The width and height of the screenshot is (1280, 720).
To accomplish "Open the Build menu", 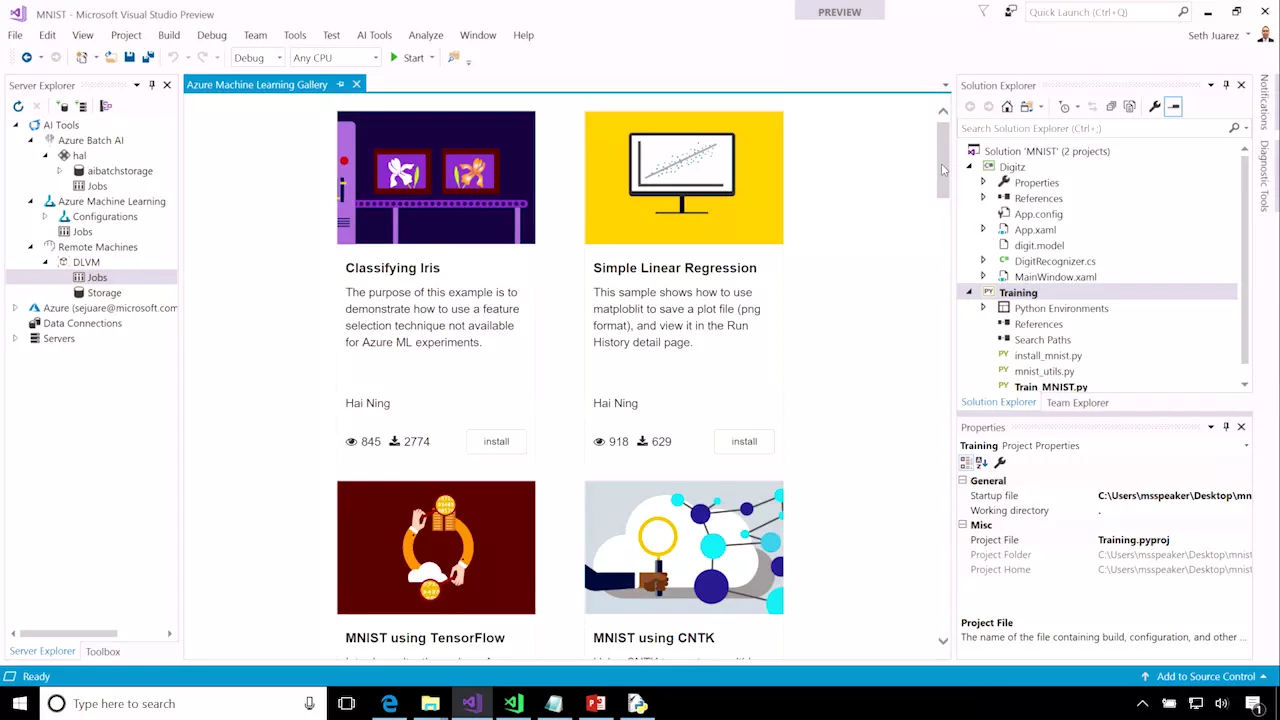I will click(169, 35).
